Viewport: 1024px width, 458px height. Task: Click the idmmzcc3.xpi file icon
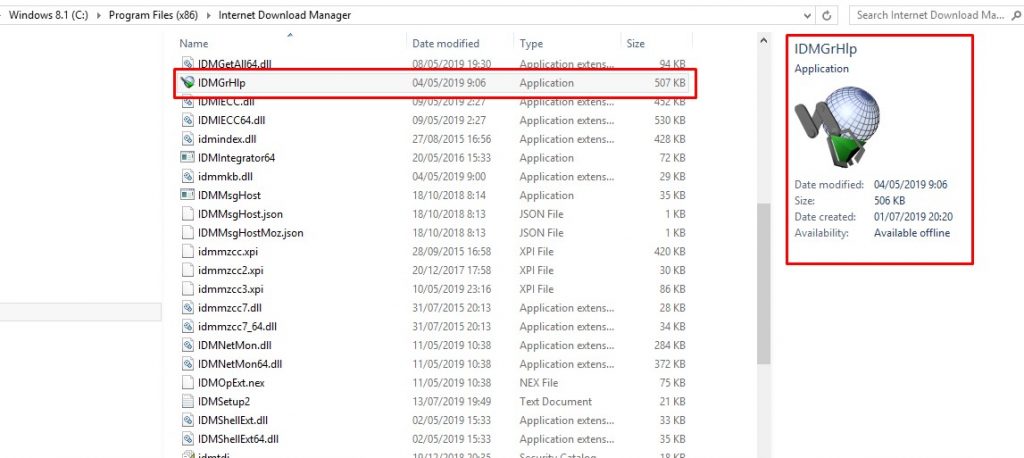point(188,289)
